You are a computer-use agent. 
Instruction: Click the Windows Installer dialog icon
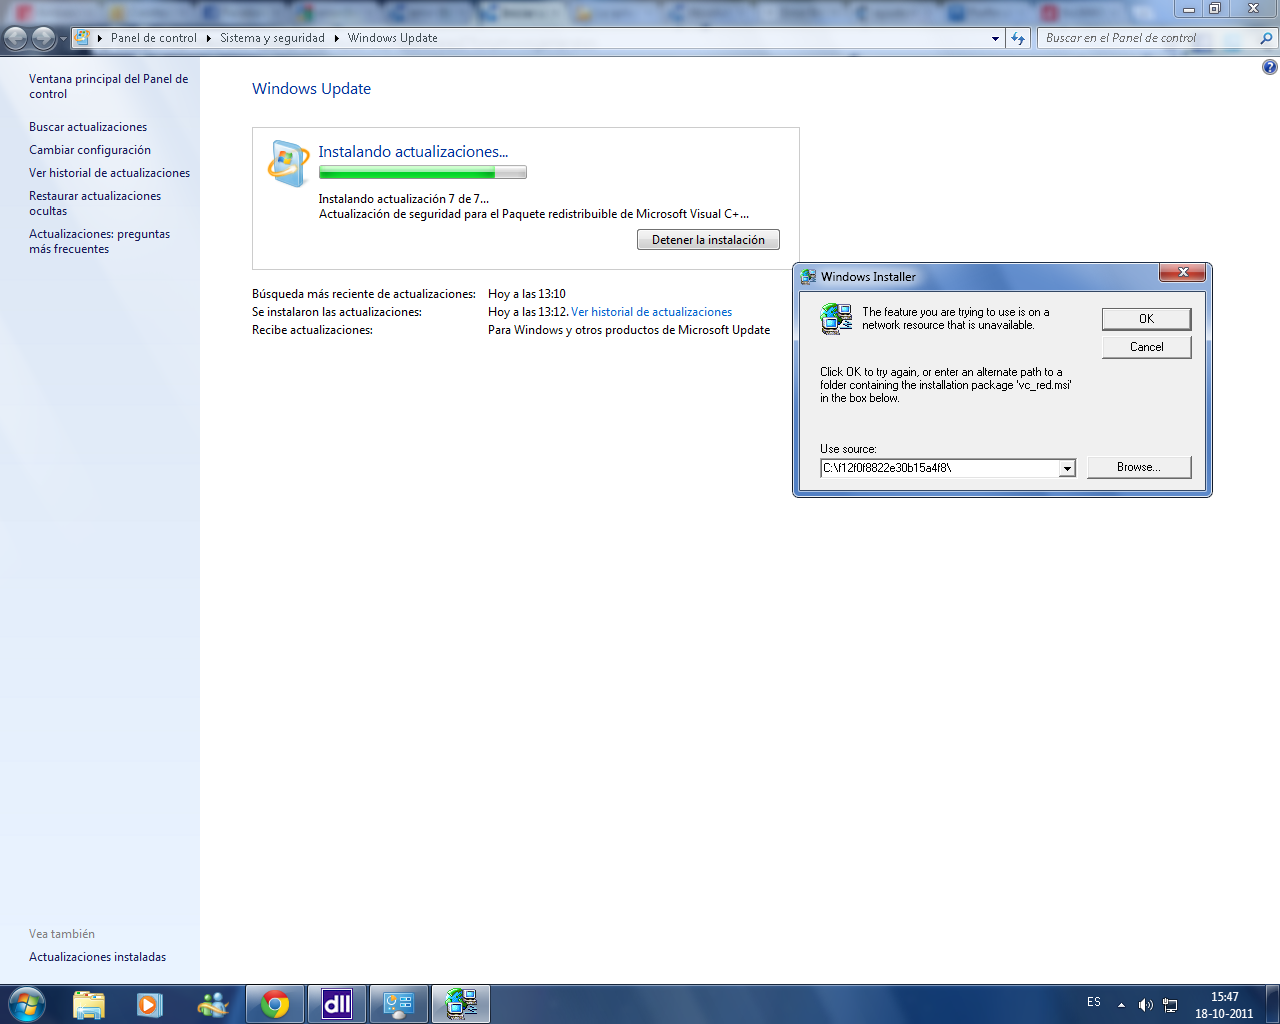pyautogui.click(x=836, y=318)
